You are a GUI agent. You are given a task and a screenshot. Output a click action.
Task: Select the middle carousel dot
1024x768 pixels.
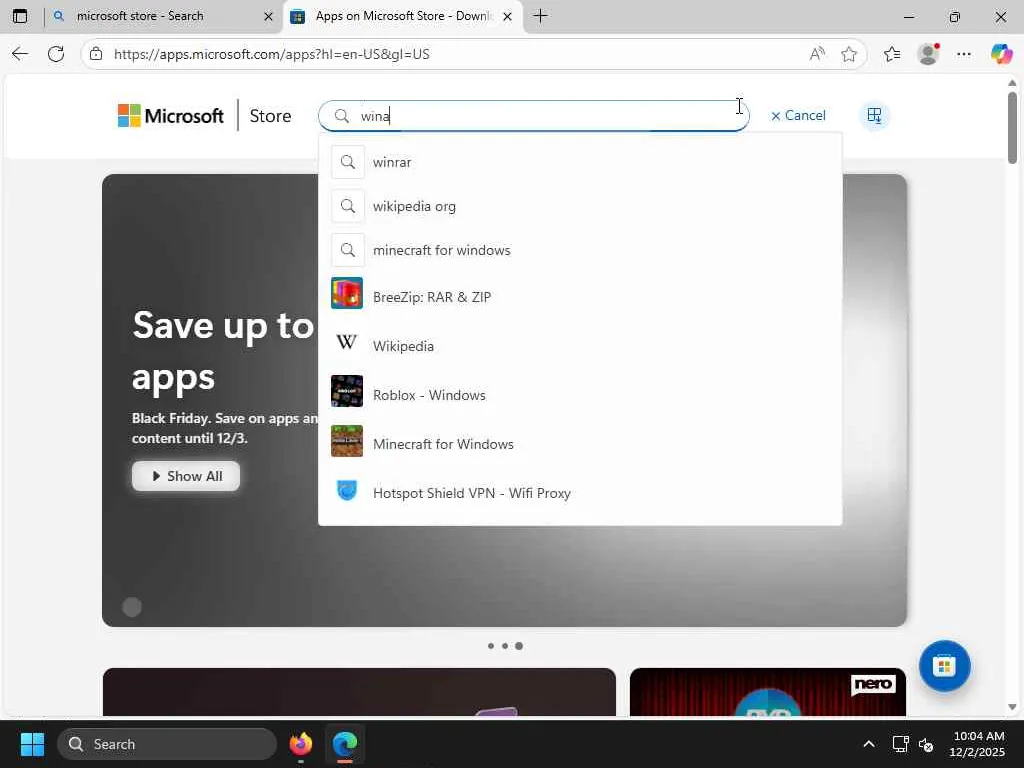[x=505, y=646]
